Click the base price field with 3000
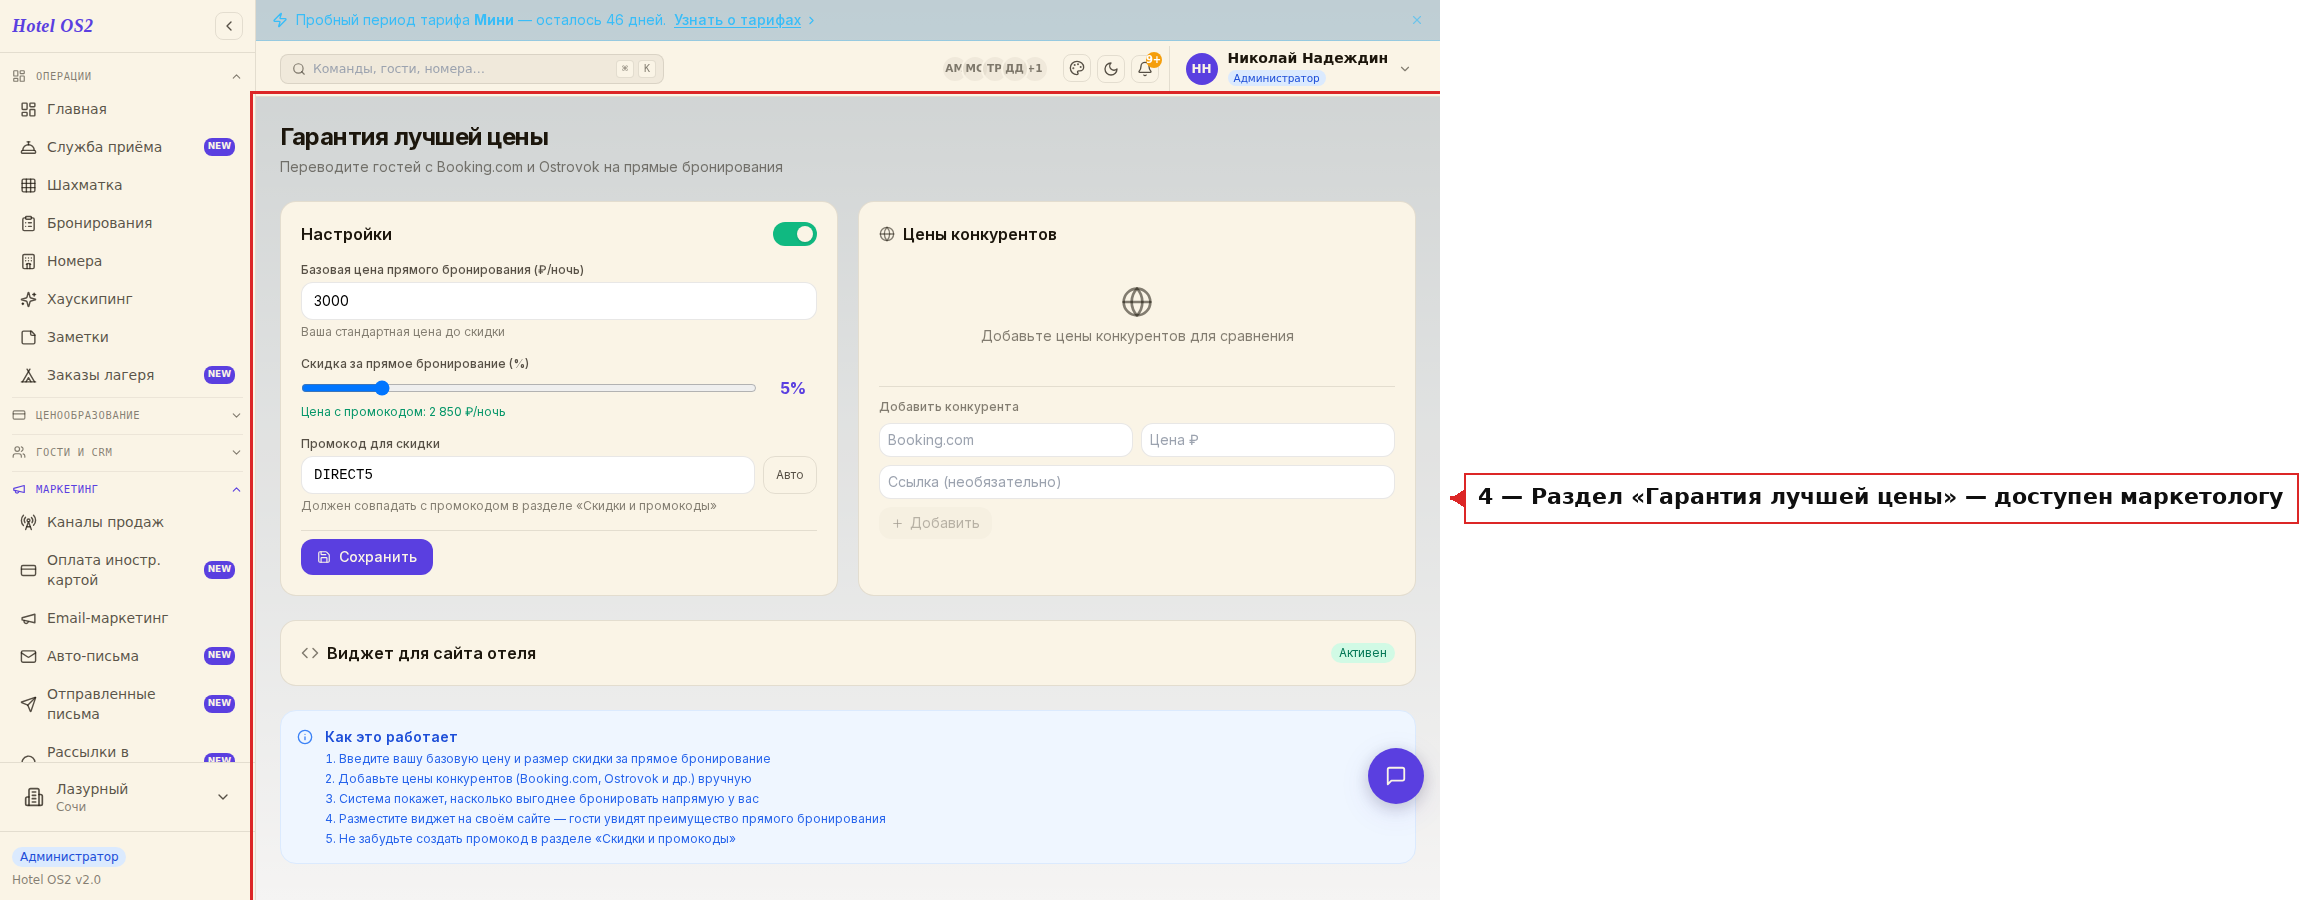This screenshot has width=2322, height=900. tap(558, 301)
